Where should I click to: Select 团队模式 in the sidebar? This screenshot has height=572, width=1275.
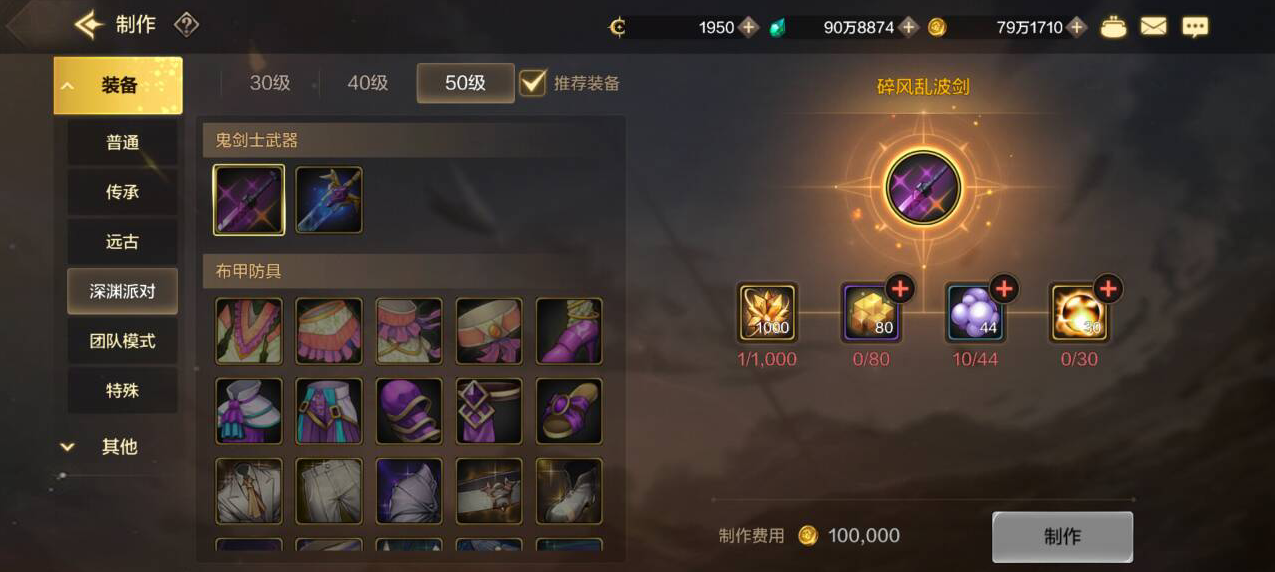[x=122, y=341]
